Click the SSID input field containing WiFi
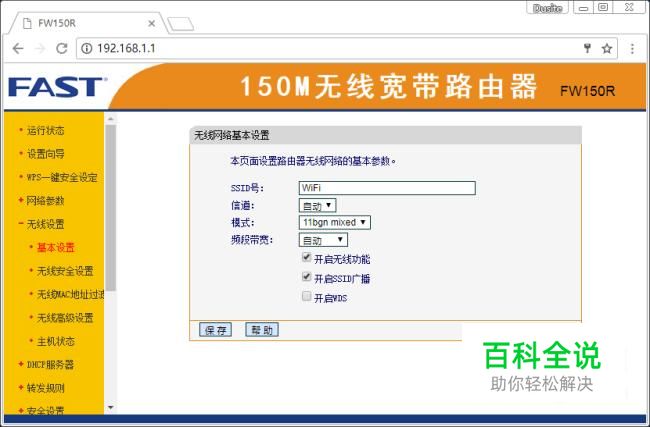Image resolution: width=650 pixels, height=427 pixels. tap(387, 188)
